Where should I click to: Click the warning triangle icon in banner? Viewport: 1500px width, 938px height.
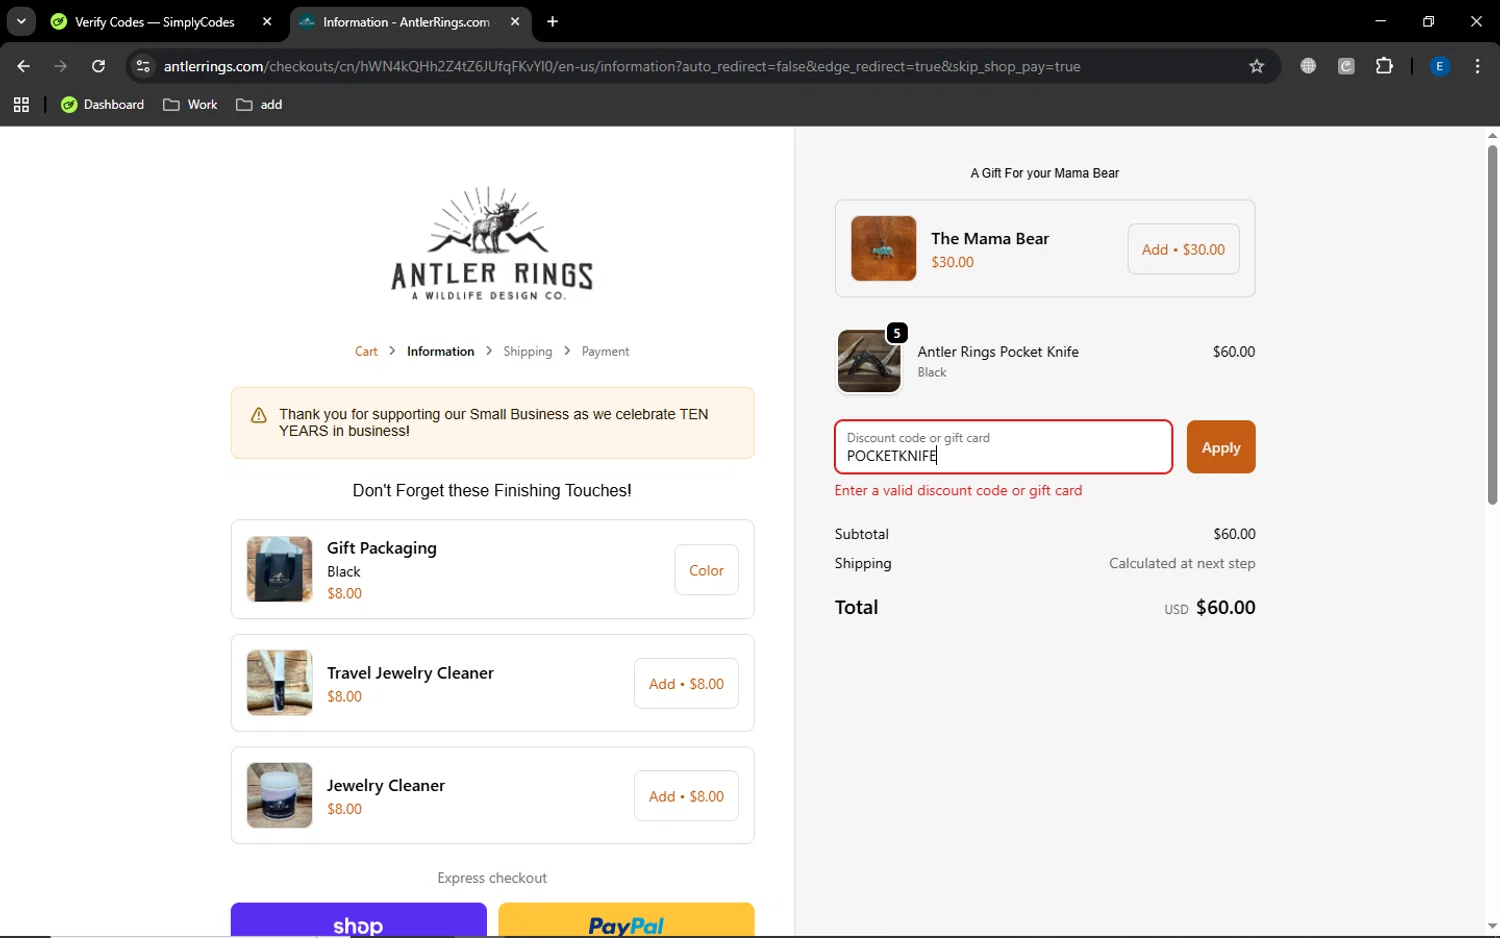click(x=258, y=415)
